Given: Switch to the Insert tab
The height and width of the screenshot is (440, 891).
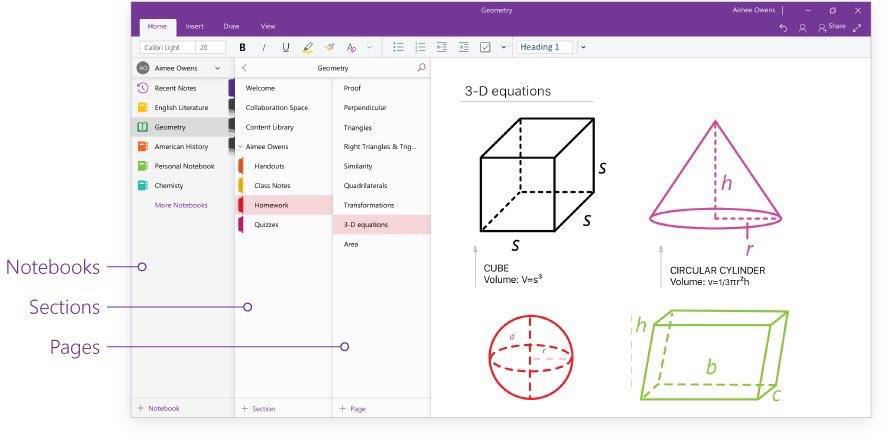Looking at the screenshot, I should pyautogui.click(x=194, y=26).
